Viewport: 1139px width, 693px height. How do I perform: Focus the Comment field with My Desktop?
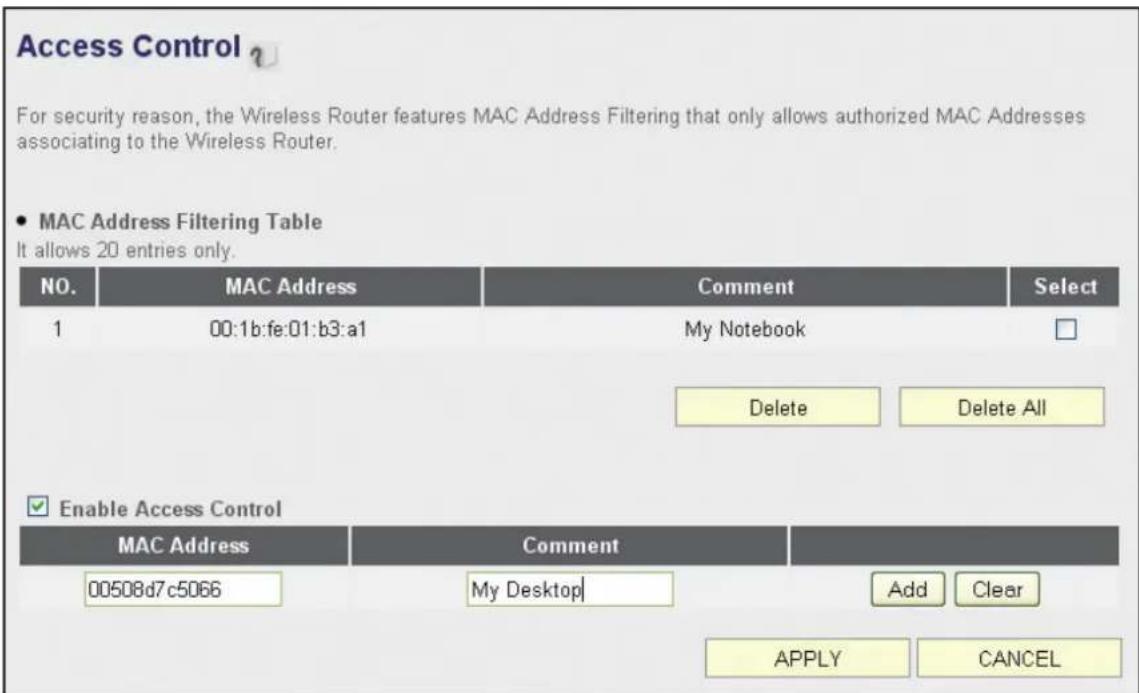[x=570, y=589]
